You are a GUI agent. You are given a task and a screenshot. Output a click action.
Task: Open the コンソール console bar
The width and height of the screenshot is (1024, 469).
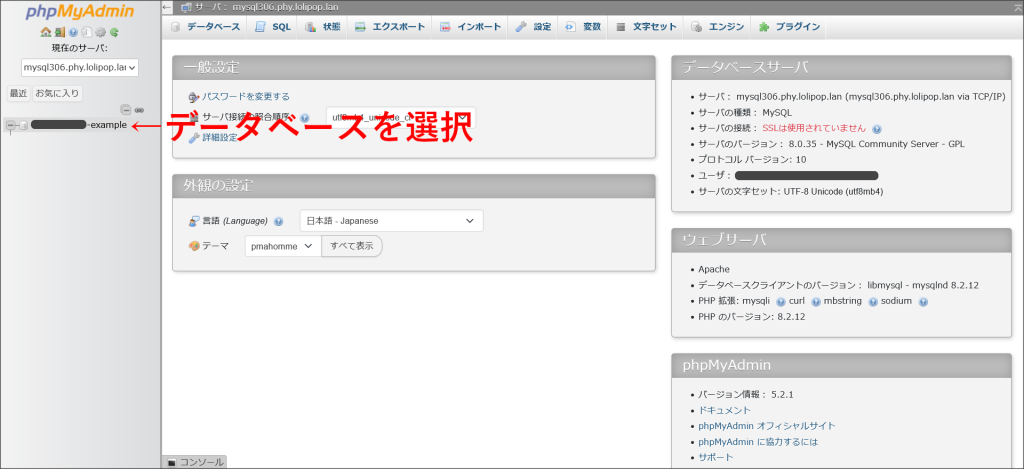[x=195, y=462]
